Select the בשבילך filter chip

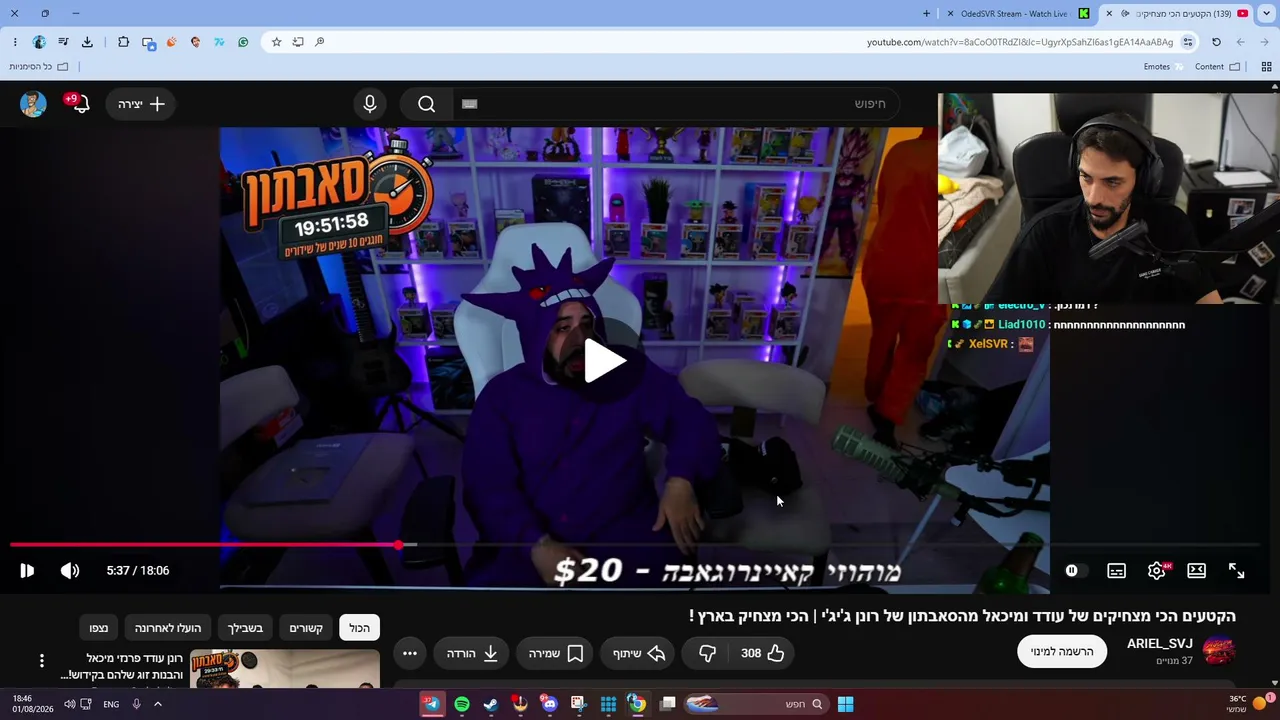tap(245, 628)
